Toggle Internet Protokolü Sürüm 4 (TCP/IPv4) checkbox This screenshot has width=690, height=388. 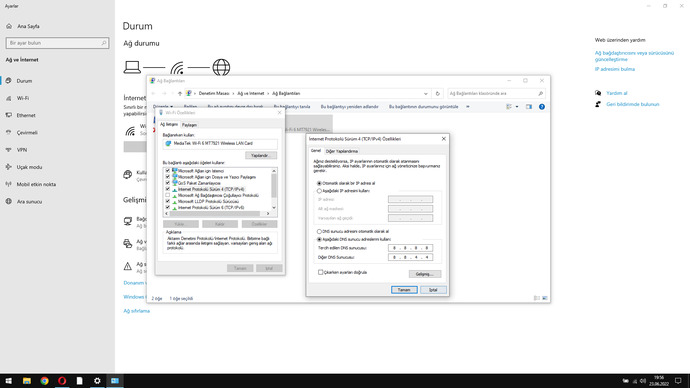tap(168, 189)
